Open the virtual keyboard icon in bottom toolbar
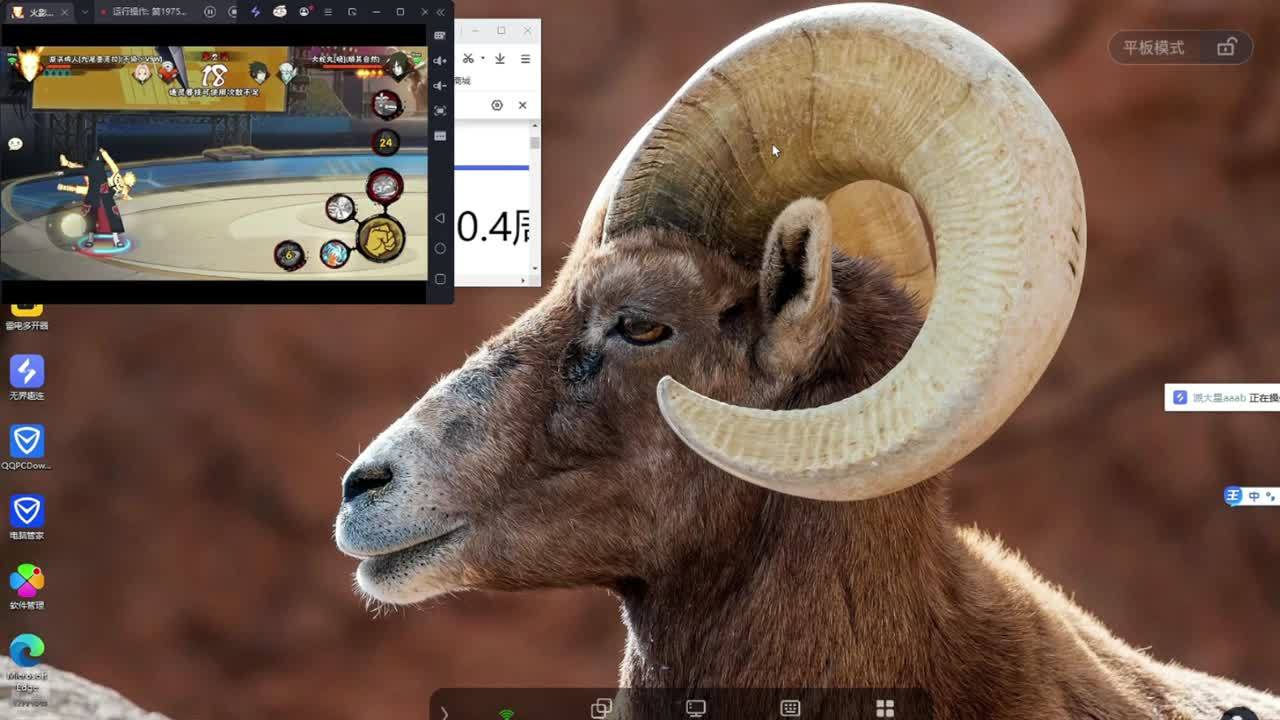1280x720 pixels. (x=790, y=708)
